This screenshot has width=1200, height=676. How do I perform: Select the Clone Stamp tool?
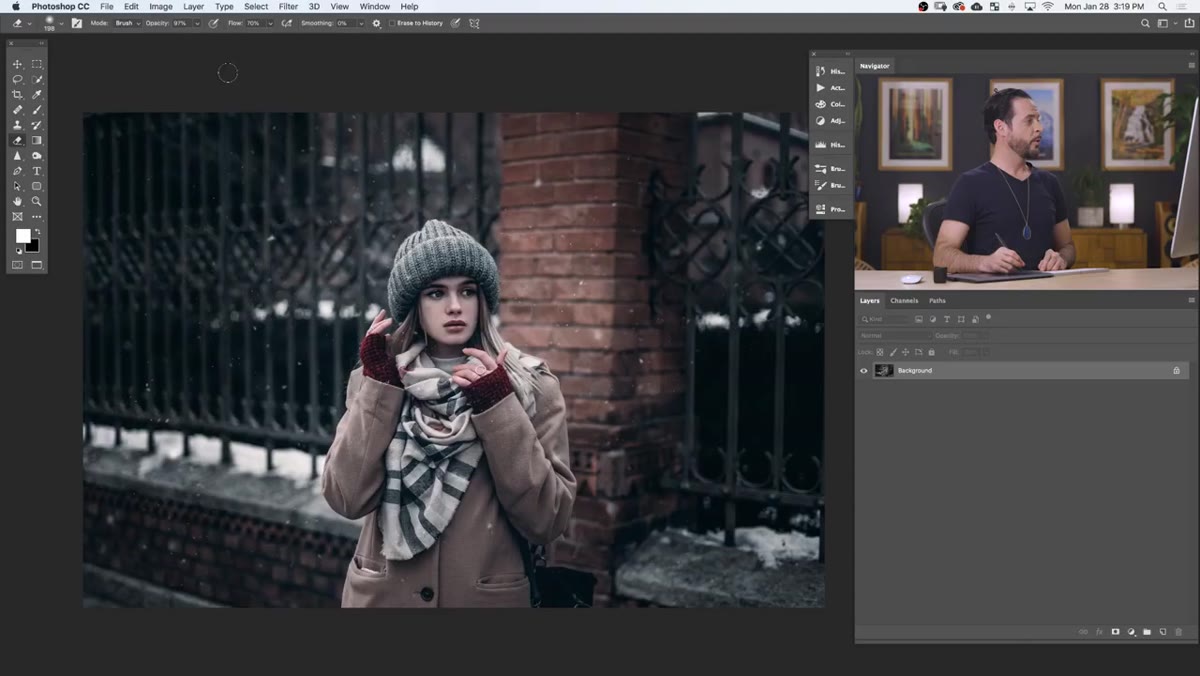click(17, 125)
